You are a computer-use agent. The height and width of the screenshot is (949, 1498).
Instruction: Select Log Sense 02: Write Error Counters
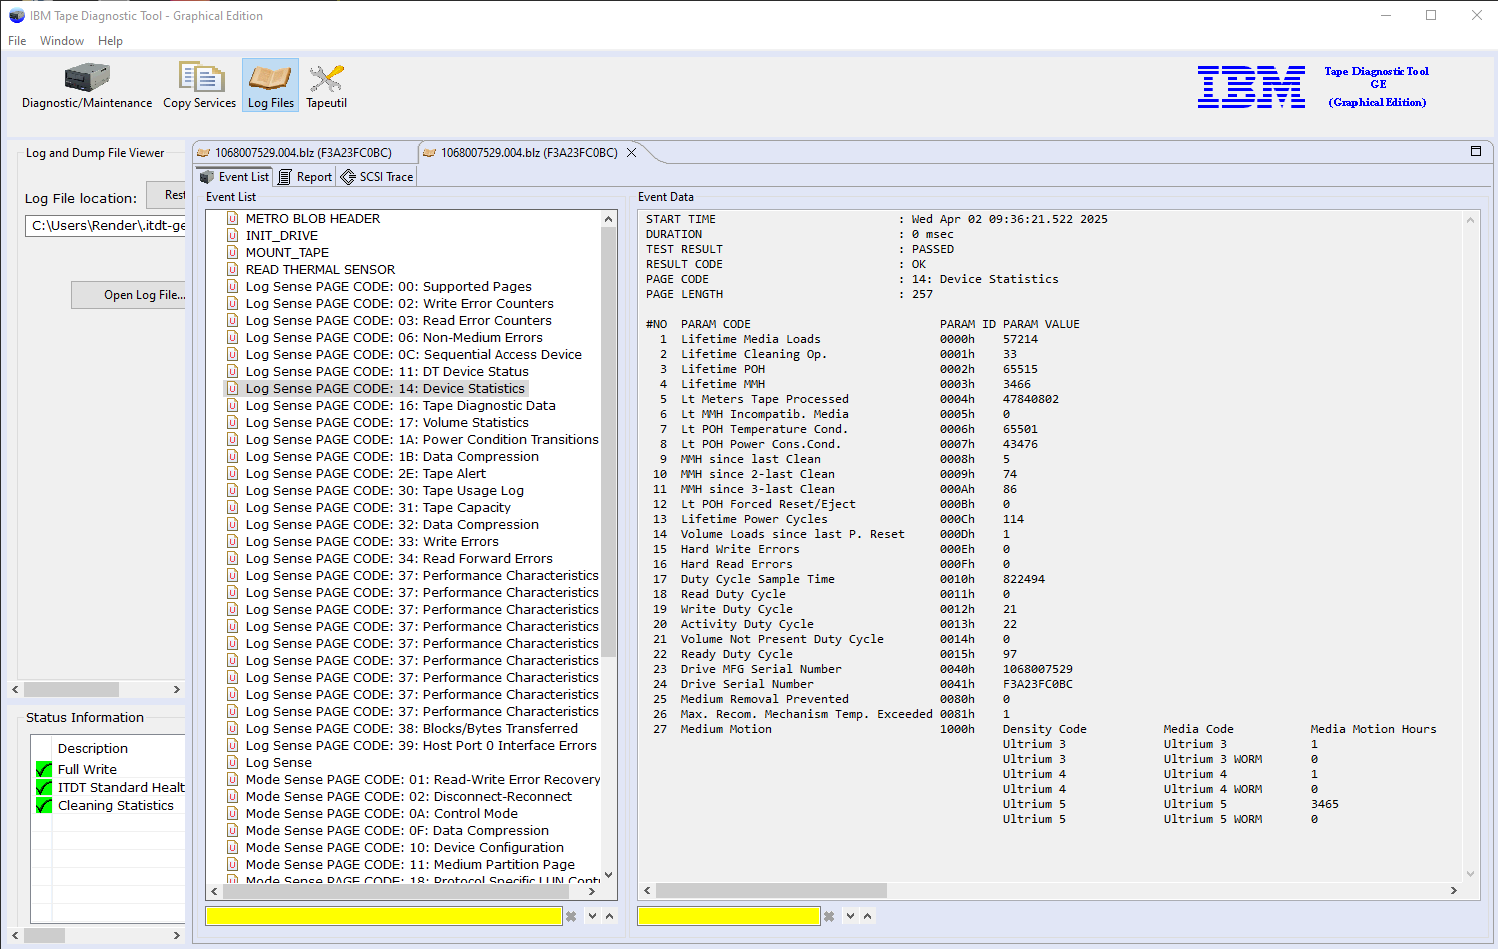point(399,303)
